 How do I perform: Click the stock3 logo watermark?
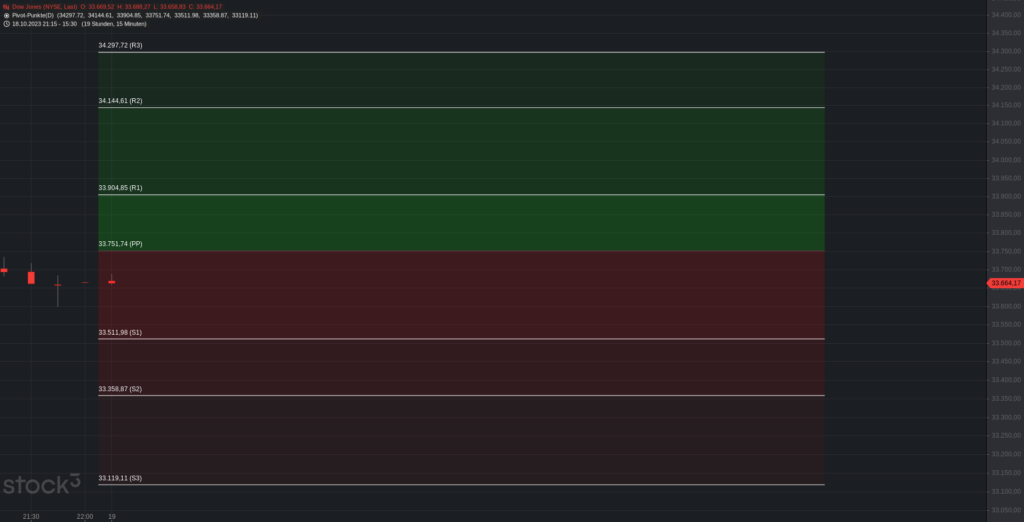coord(42,484)
